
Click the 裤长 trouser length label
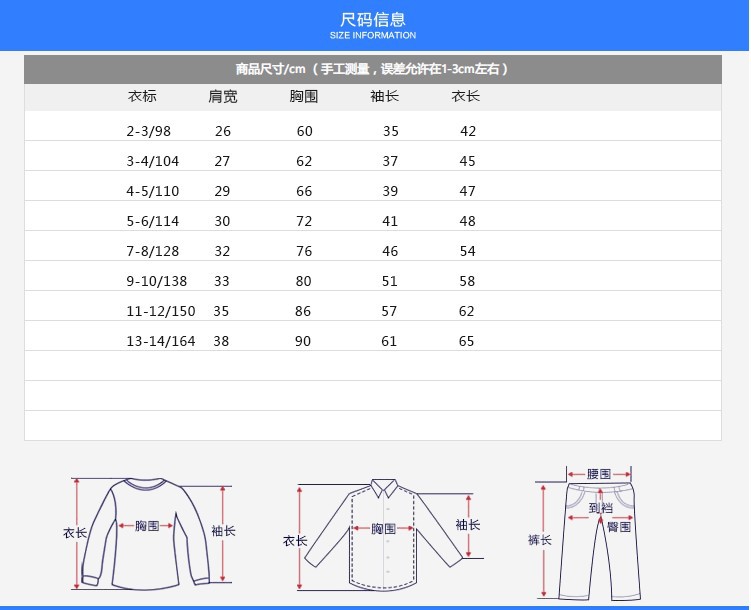coord(540,540)
